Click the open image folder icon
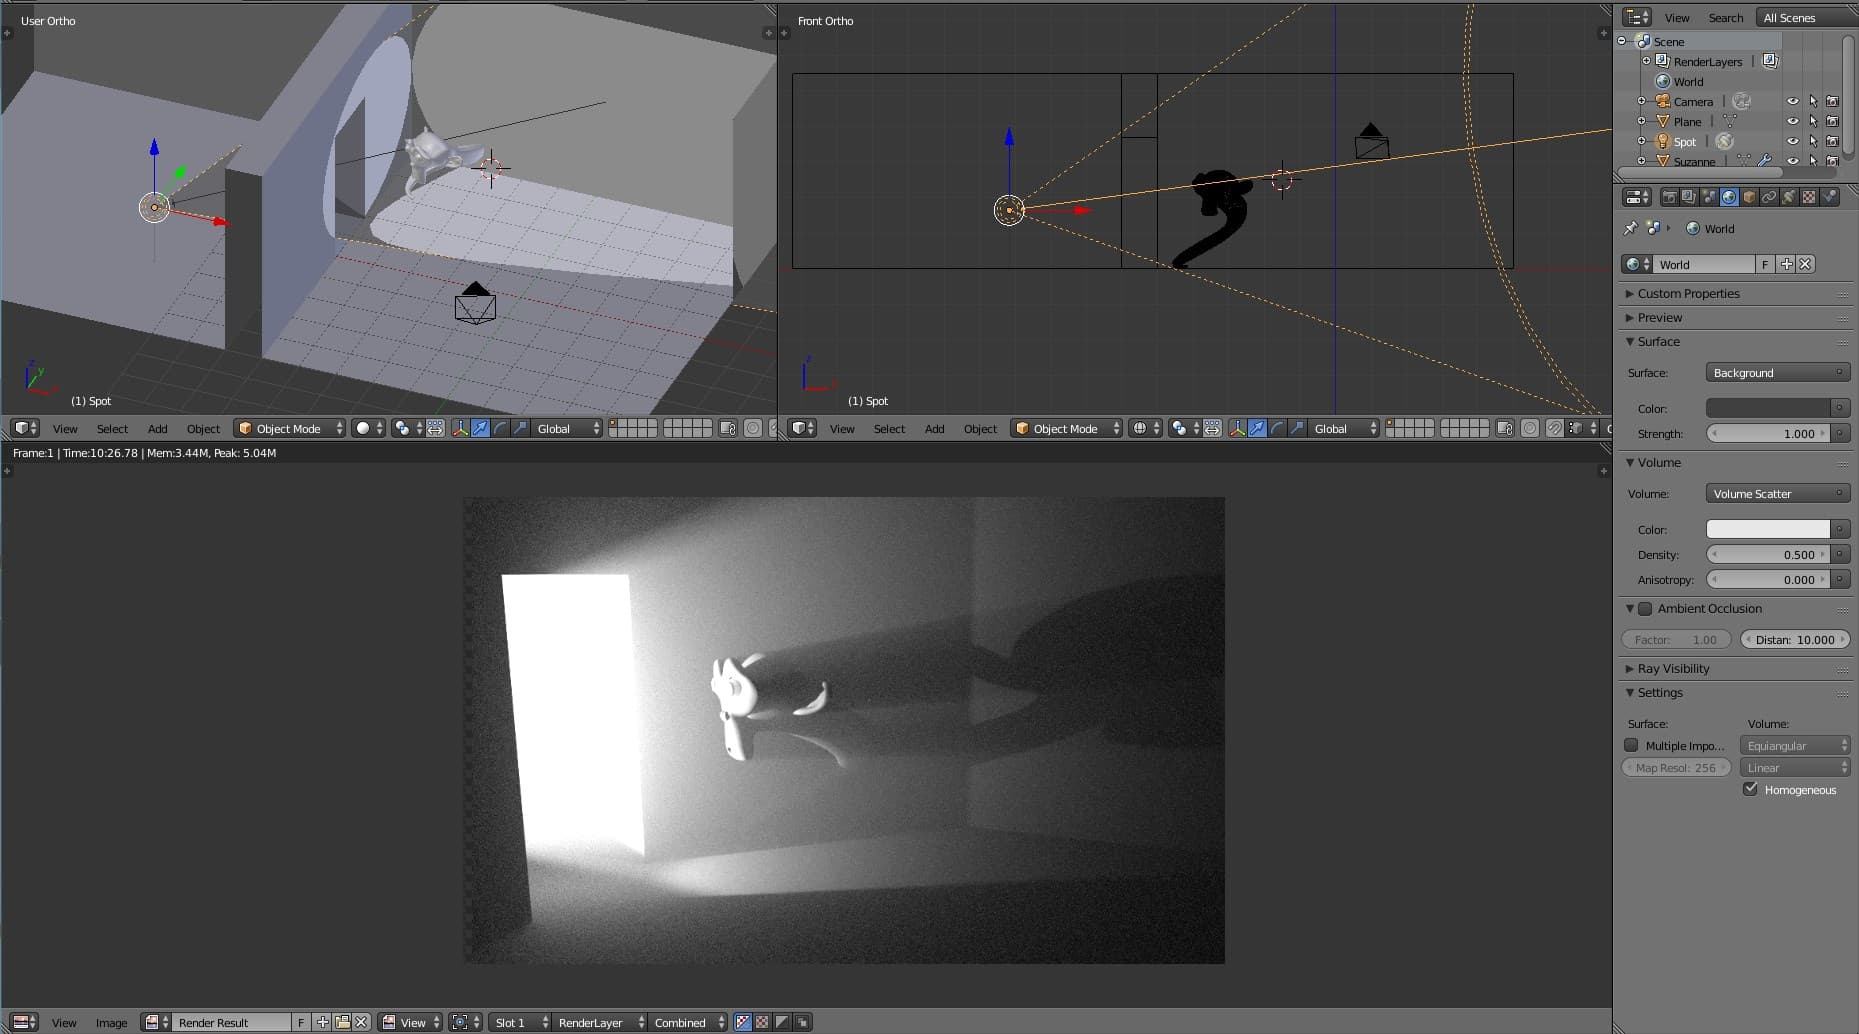 [x=342, y=1022]
